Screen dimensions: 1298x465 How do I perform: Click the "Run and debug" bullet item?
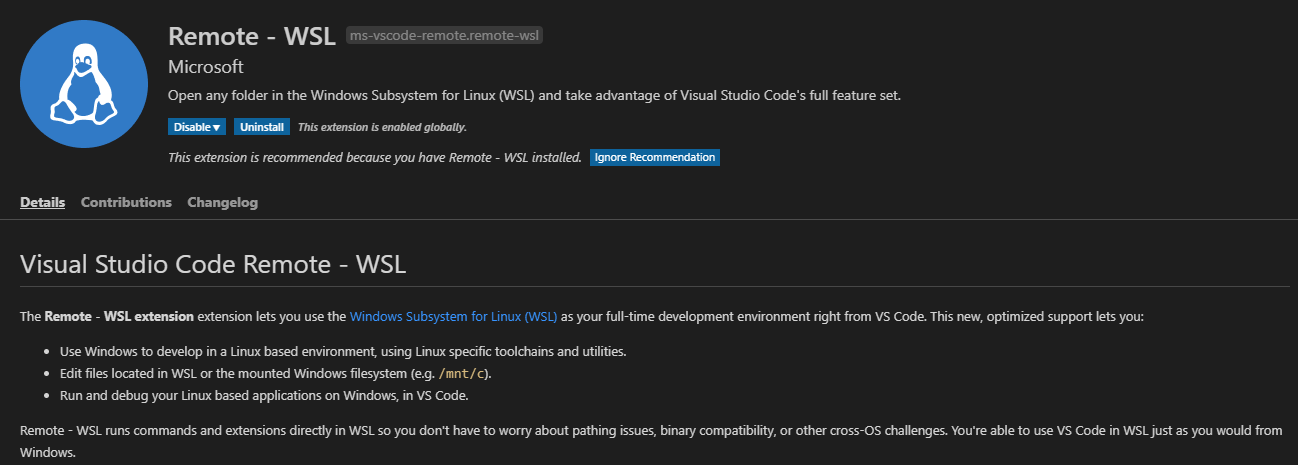pos(264,394)
